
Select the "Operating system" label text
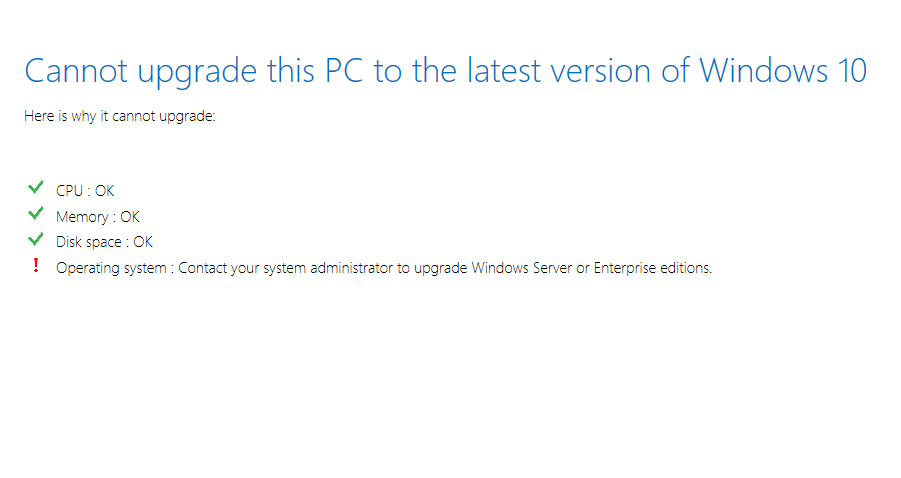(x=111, y=268)
